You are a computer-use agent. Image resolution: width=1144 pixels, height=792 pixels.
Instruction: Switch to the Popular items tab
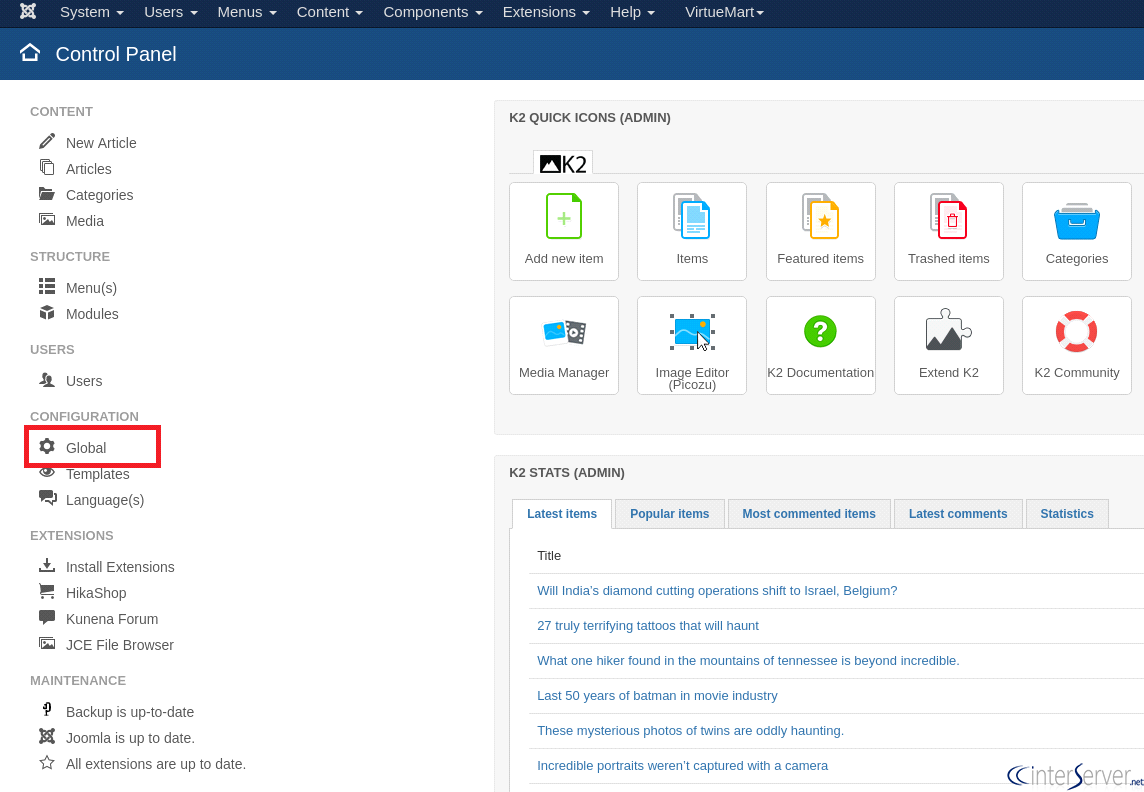(x=670, y=513)
